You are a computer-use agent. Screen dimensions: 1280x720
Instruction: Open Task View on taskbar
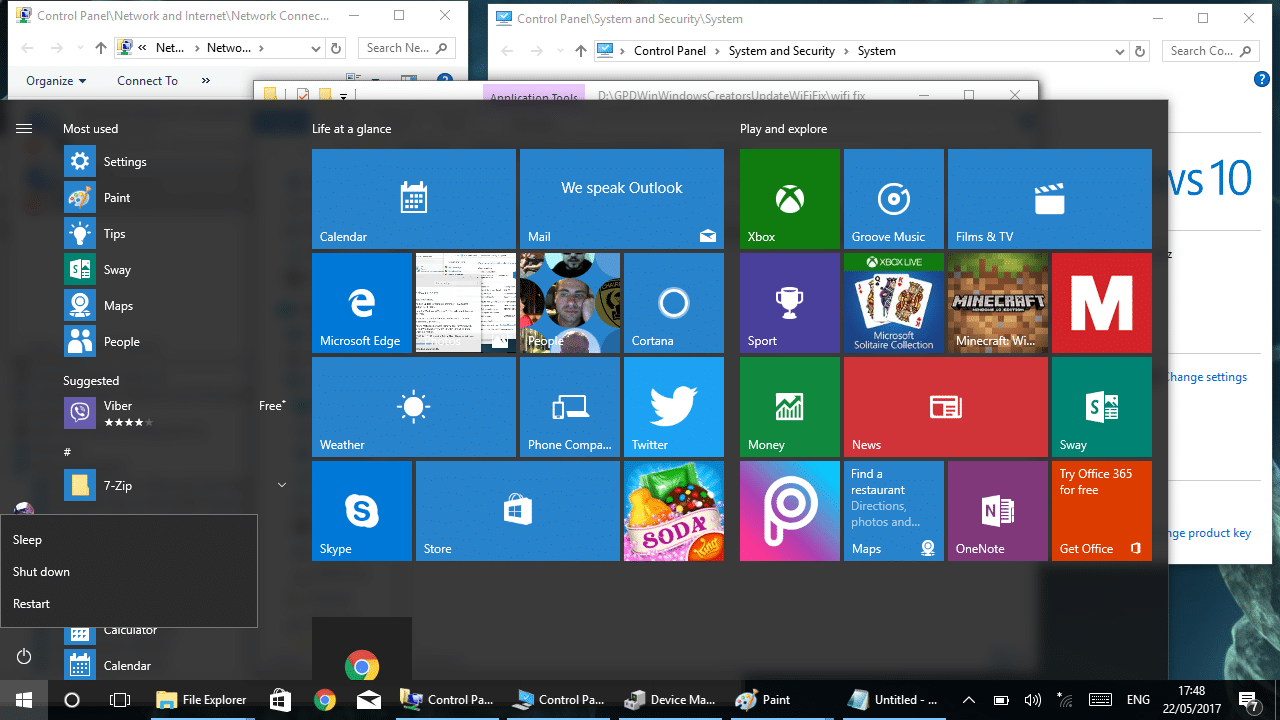point(120,700)
